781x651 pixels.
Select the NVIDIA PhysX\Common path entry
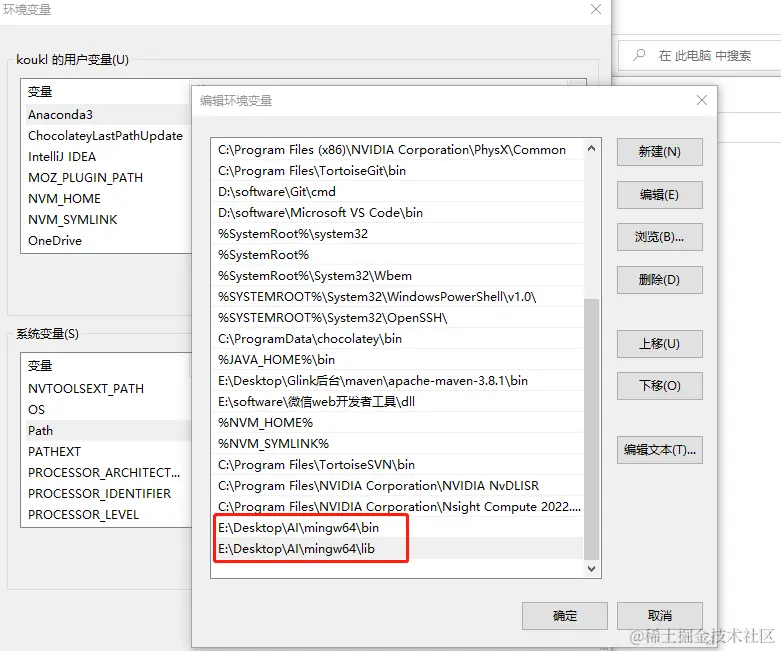point(397,150)
